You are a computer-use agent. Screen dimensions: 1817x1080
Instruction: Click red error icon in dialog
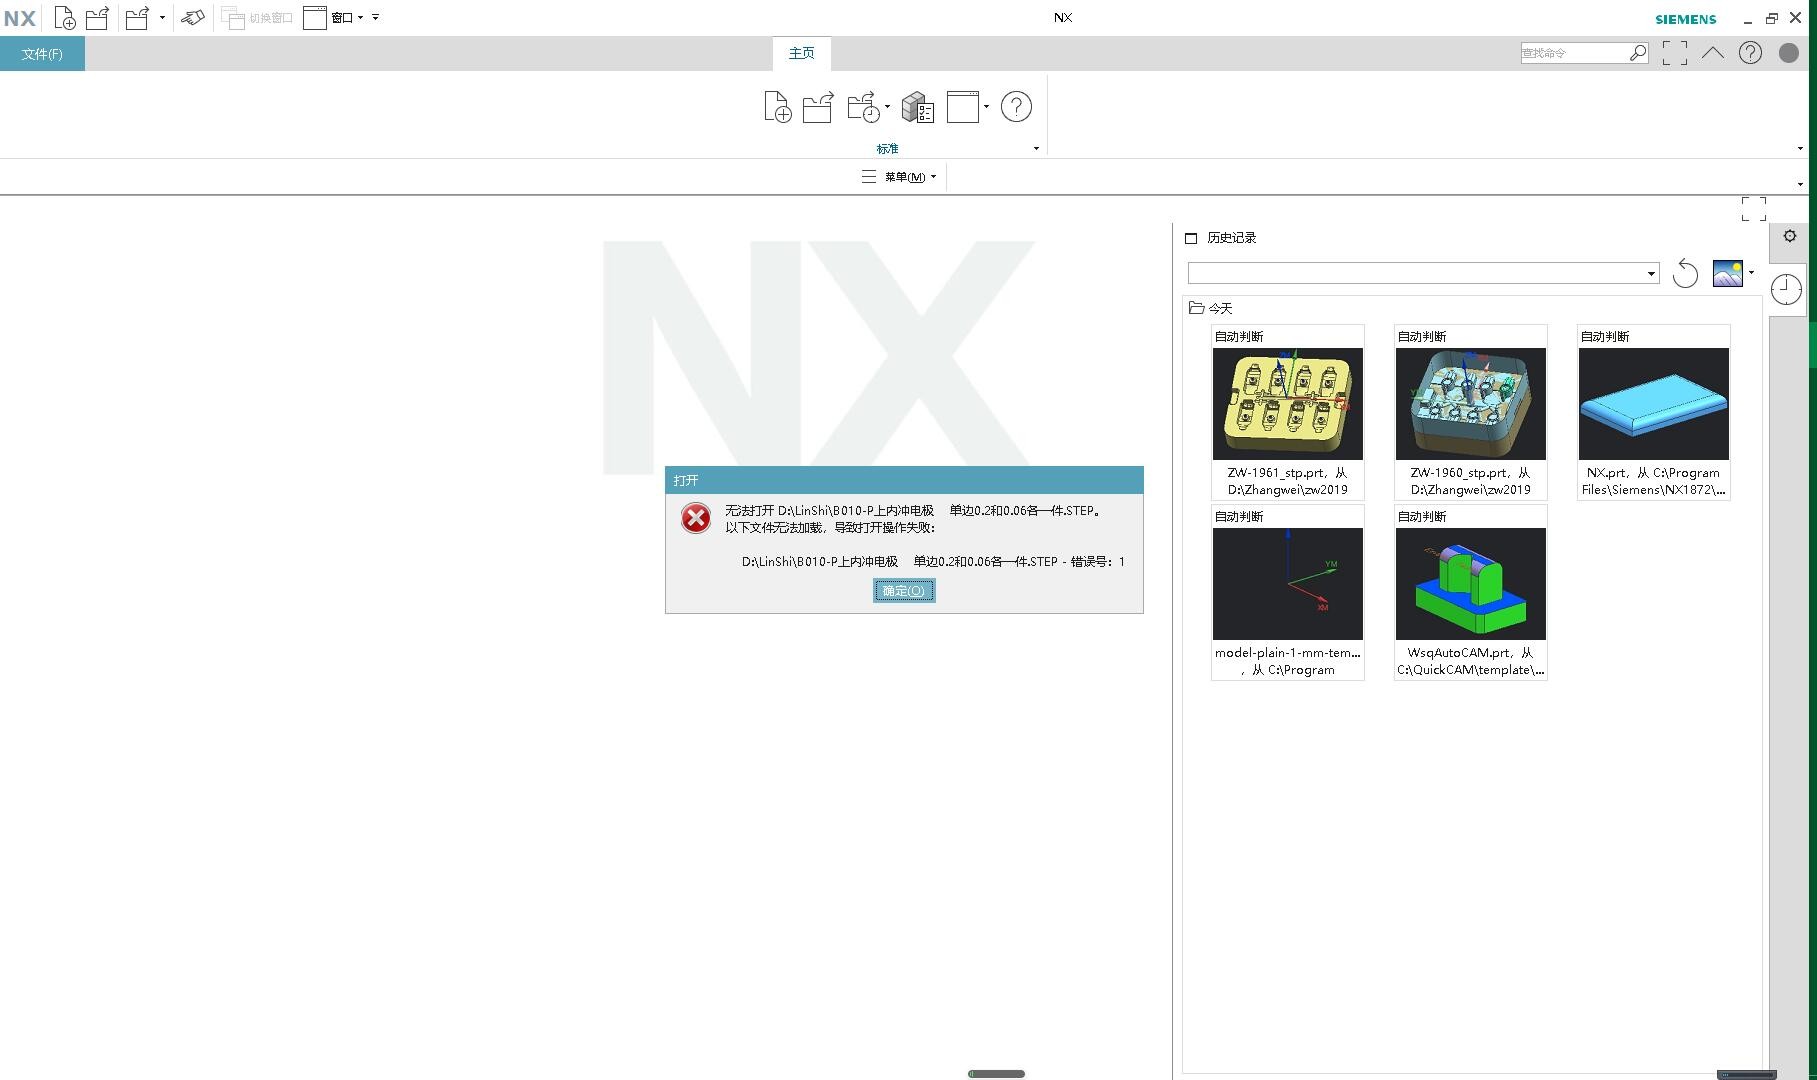(x=696, y=518)
